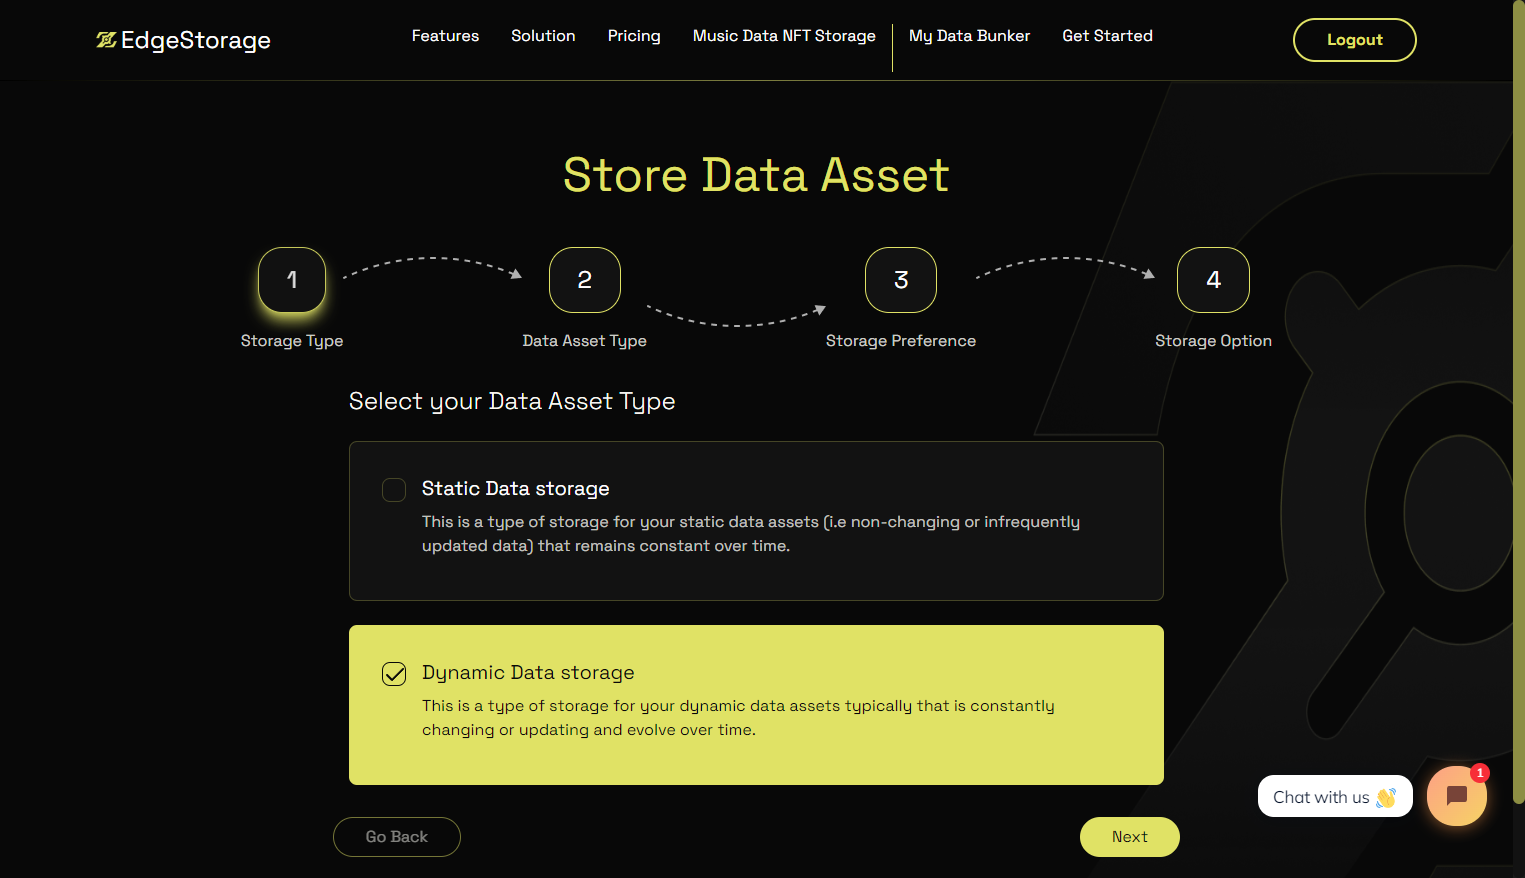This screenshot has width=1525, height=878.
Task: Click the EdgeStorage brand name
Action: click(x=196, y=40)
